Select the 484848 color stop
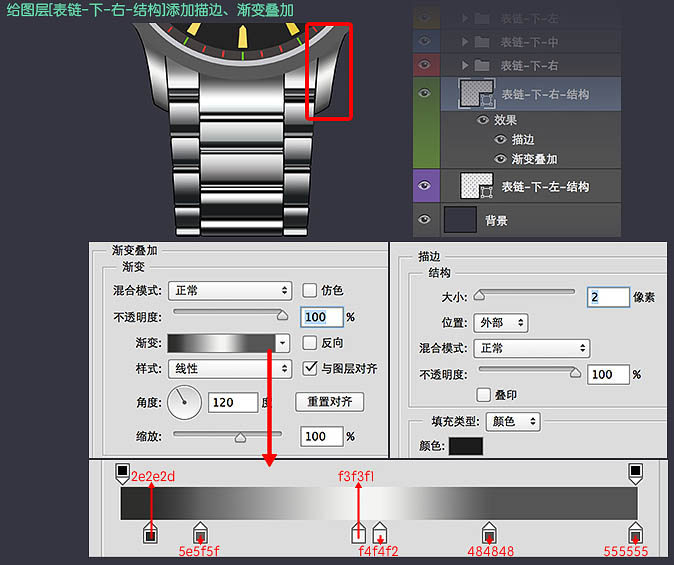 489,533
